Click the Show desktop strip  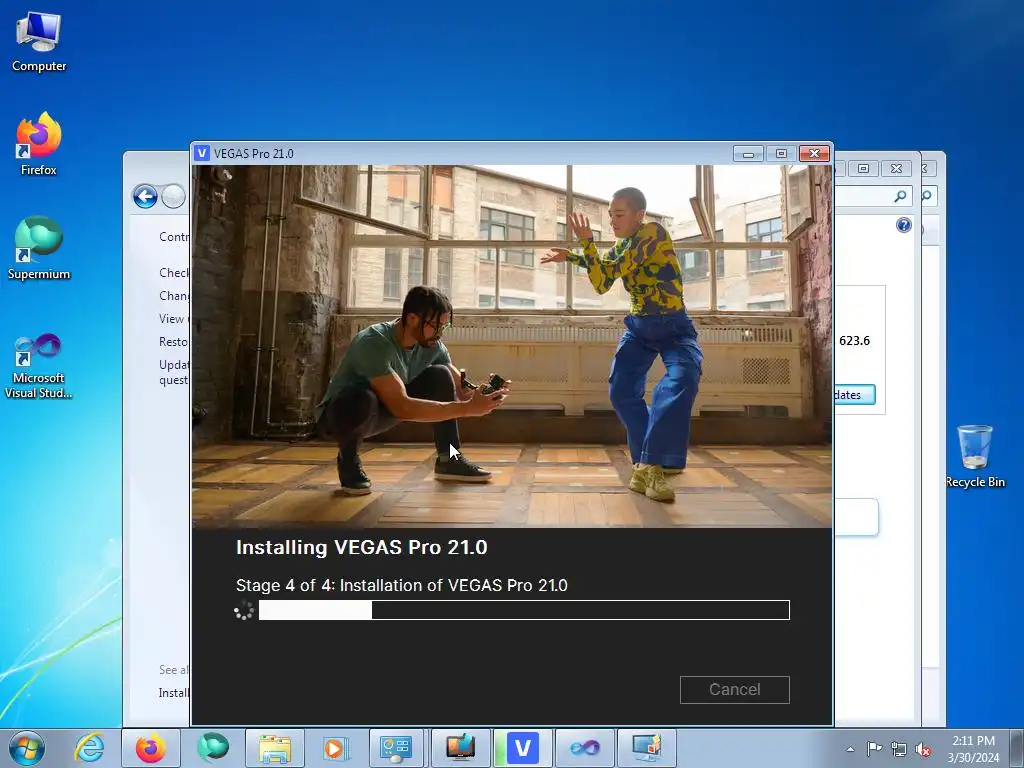(1017, 749)
